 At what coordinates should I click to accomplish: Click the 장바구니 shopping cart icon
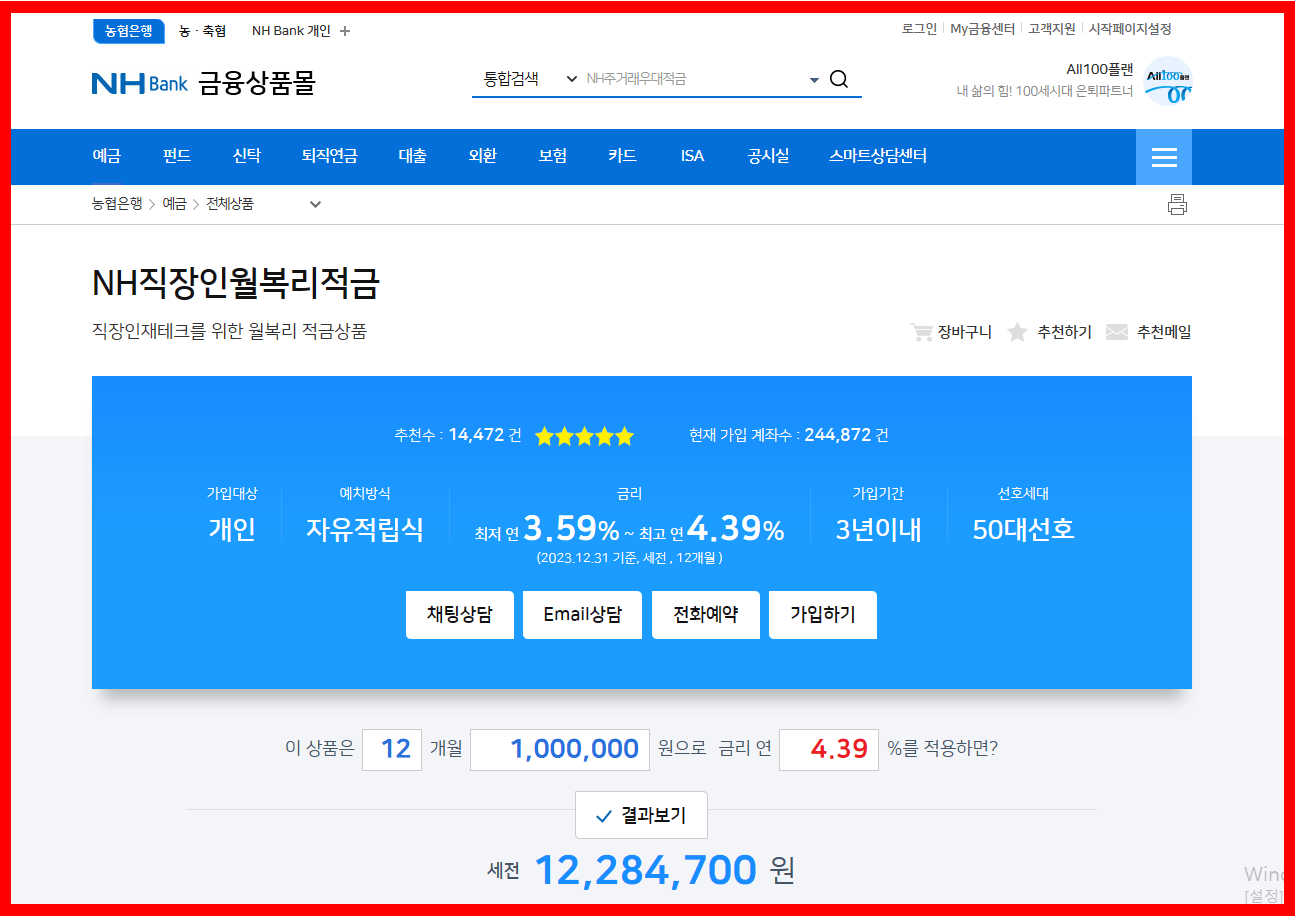click(921, 331)
